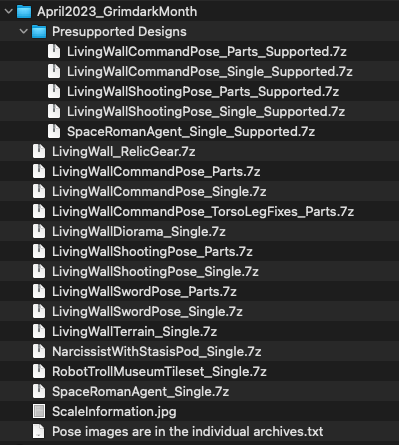Select LivingWallShootingPose_Single.7z file name
Screen dimensions: 399x445
155,272
